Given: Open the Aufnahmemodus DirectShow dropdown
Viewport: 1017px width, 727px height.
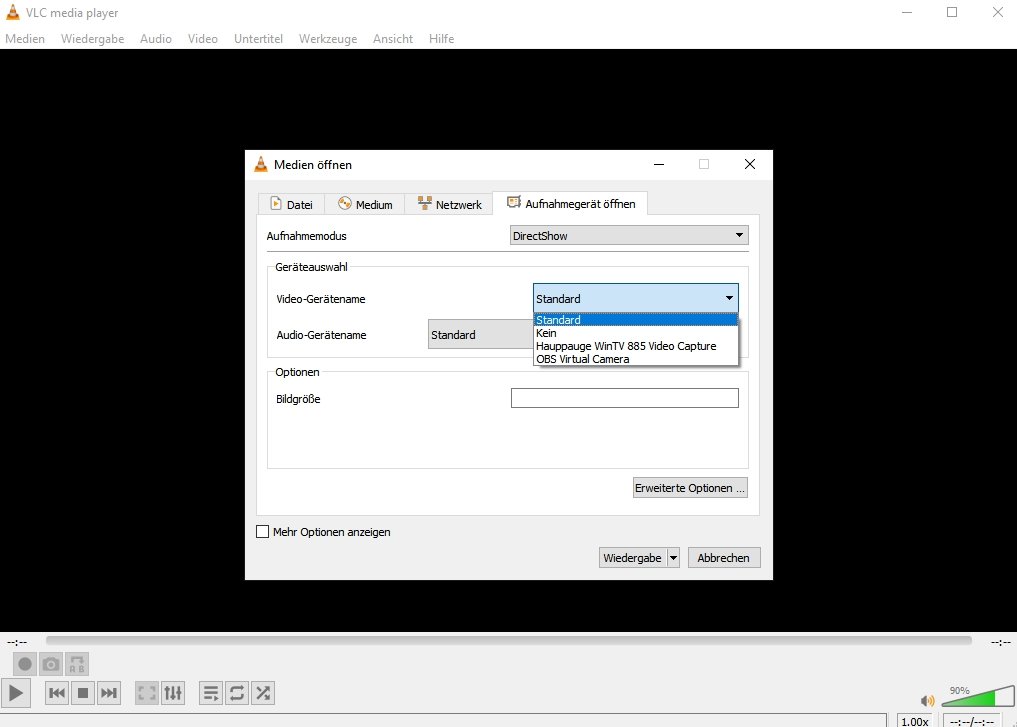Looking at the screenshot, I should (x=629, y=235).
